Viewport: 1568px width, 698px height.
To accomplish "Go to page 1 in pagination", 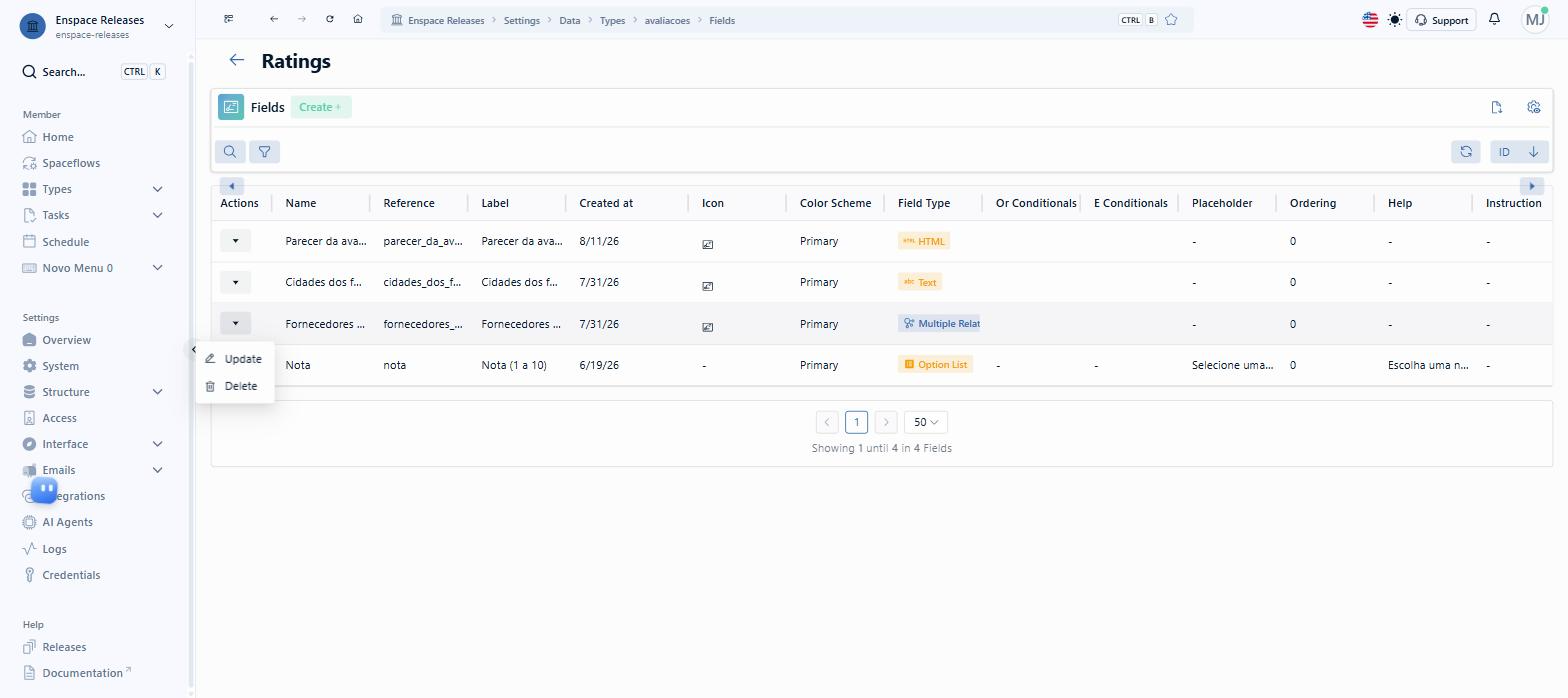I will tap(856, 422).
